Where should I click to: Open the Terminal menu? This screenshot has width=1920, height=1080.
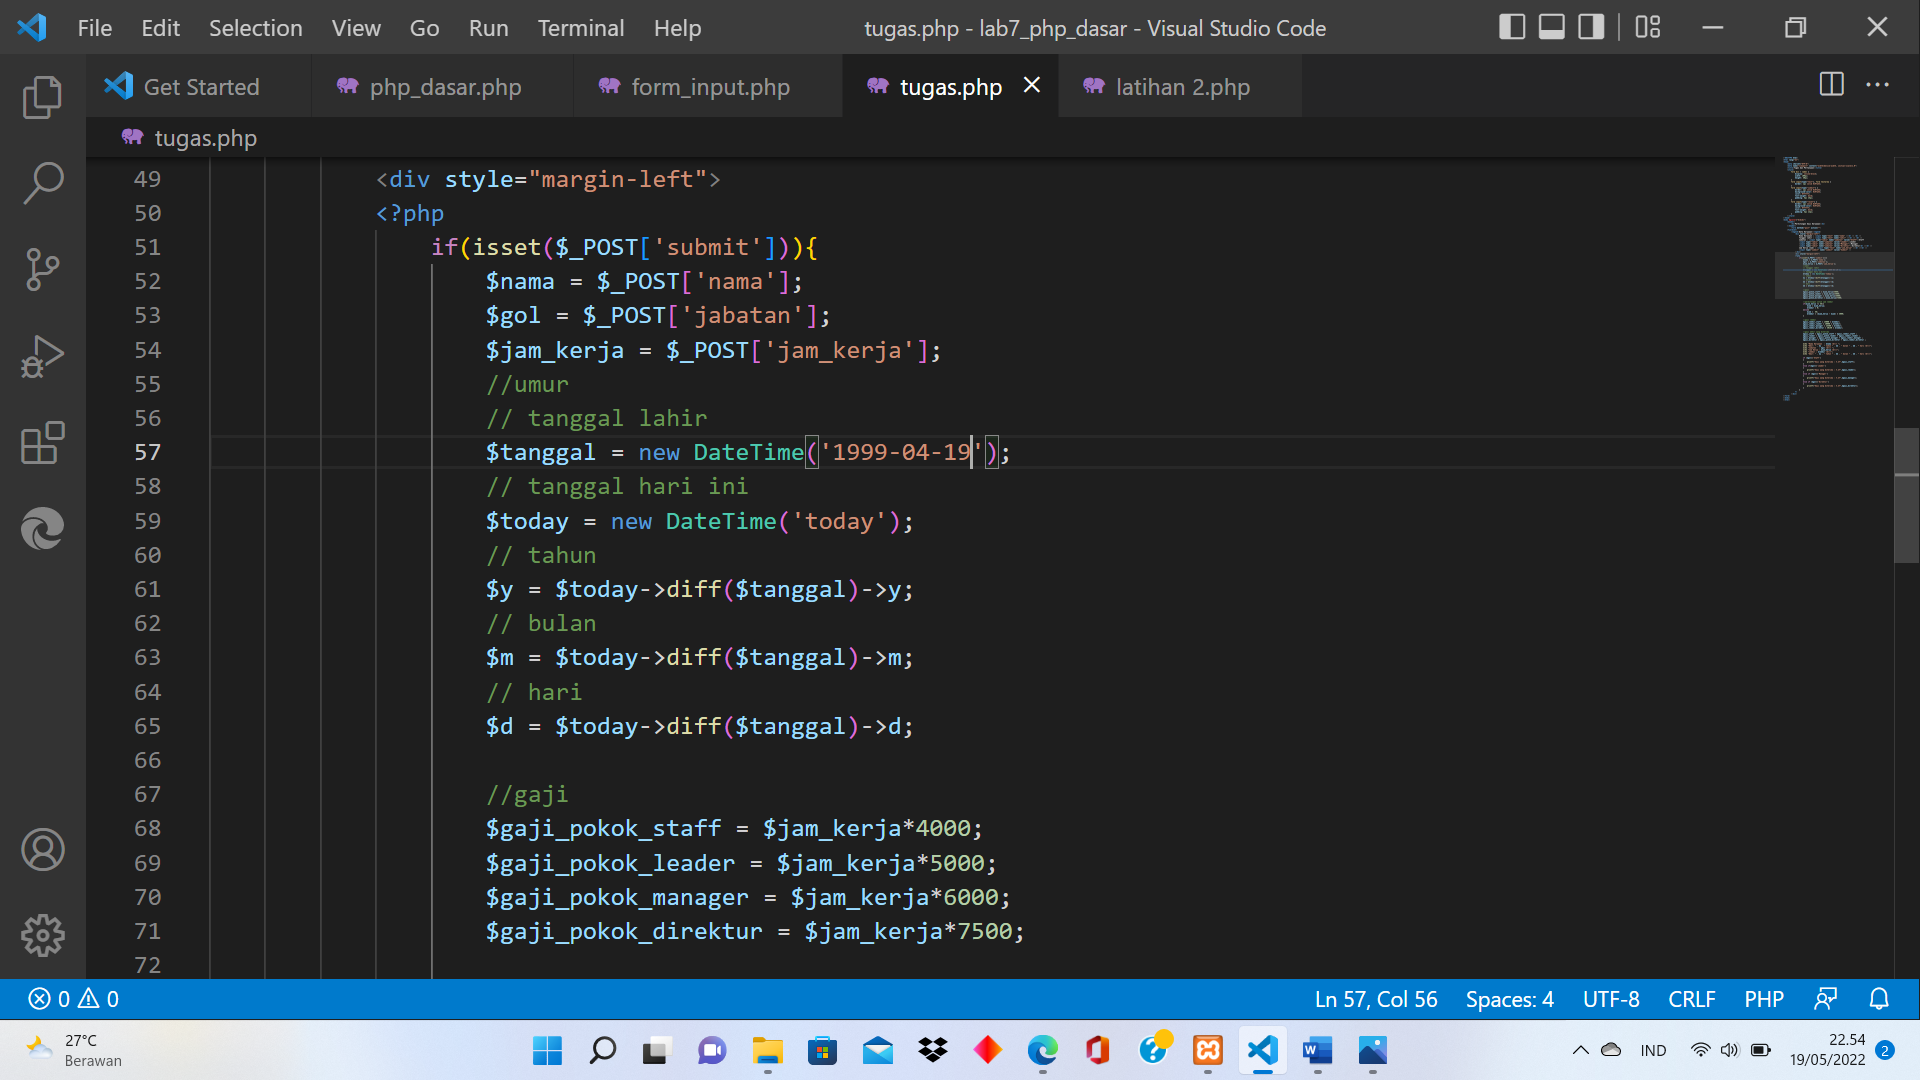pos(581,28)
